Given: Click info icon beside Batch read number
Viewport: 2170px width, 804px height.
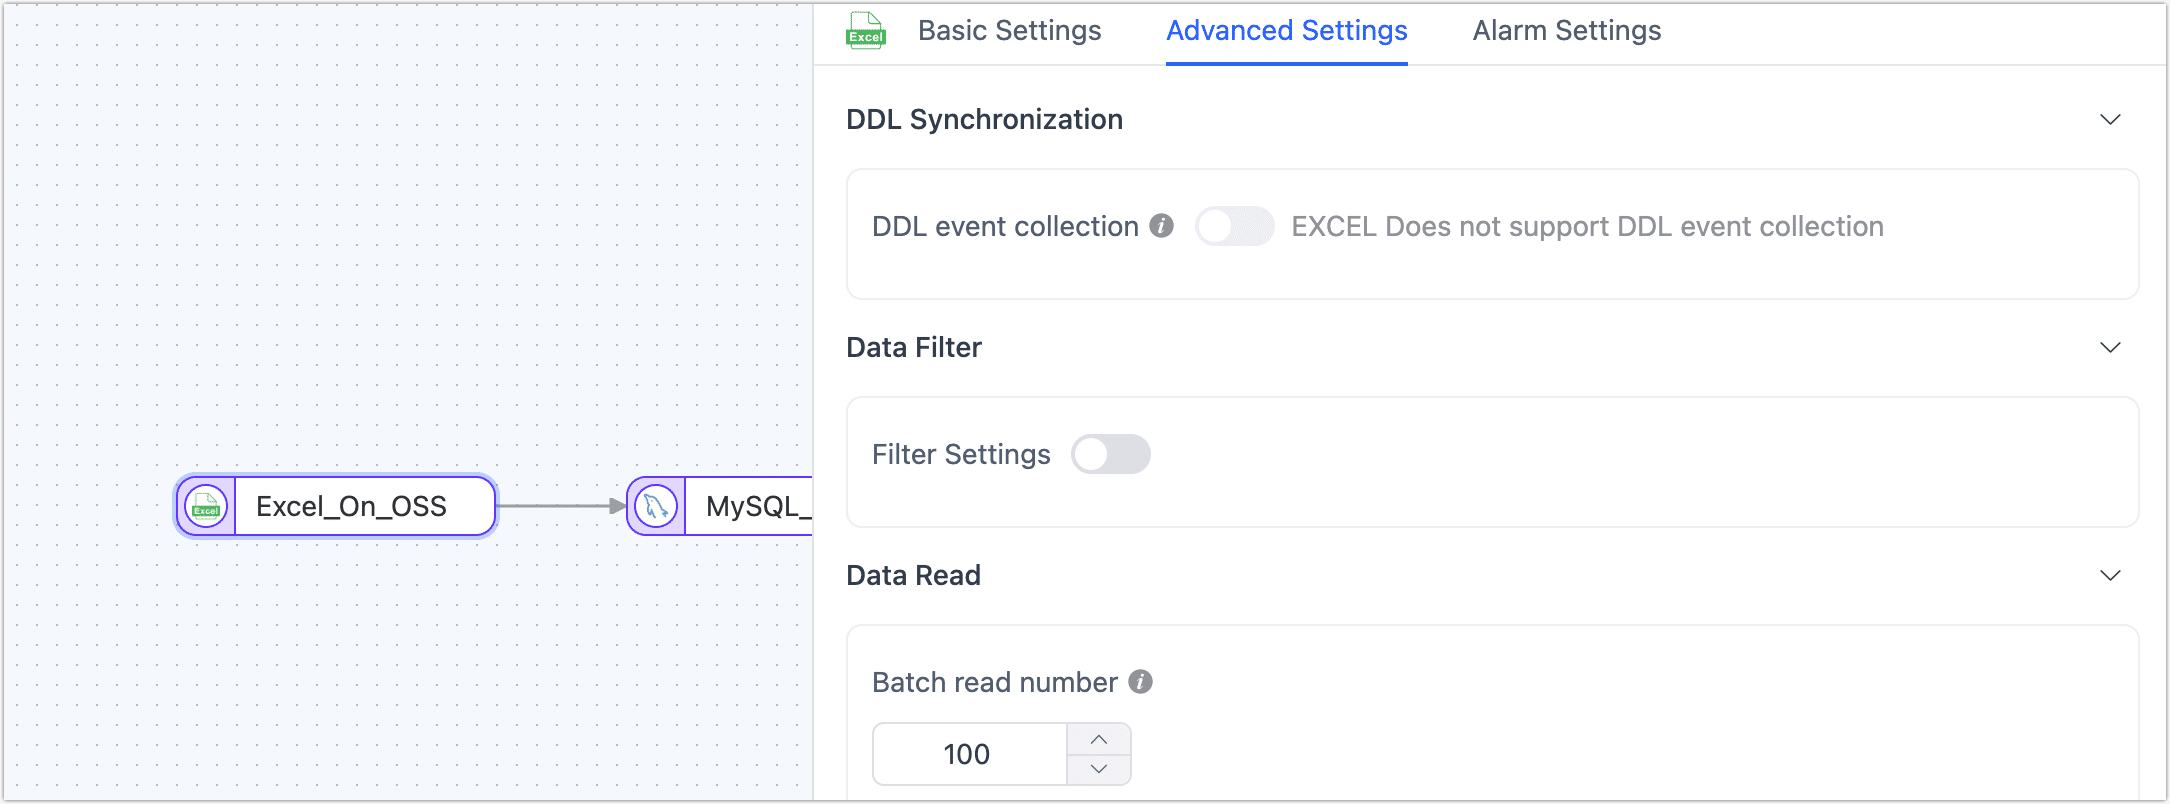Looking at the screenshot, I should (1140, 682).
